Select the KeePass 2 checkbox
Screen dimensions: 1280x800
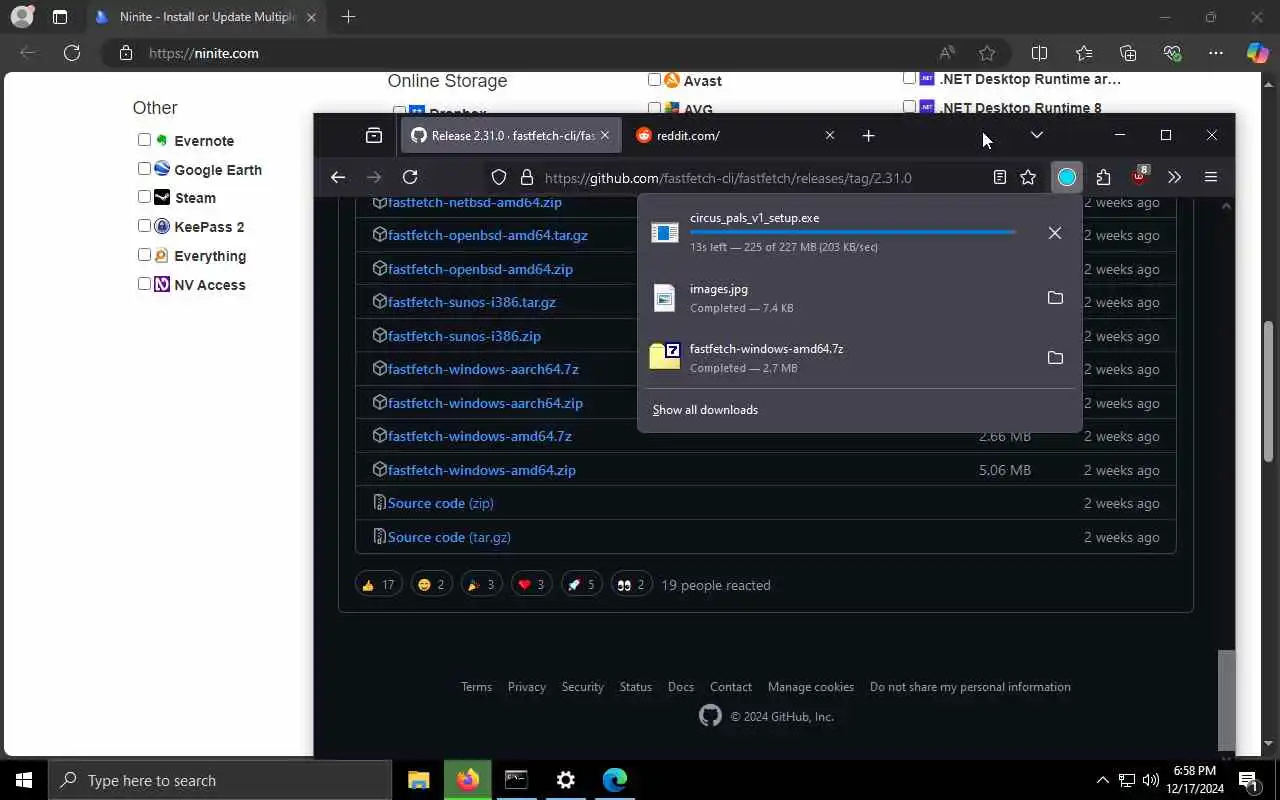(144, 226)
